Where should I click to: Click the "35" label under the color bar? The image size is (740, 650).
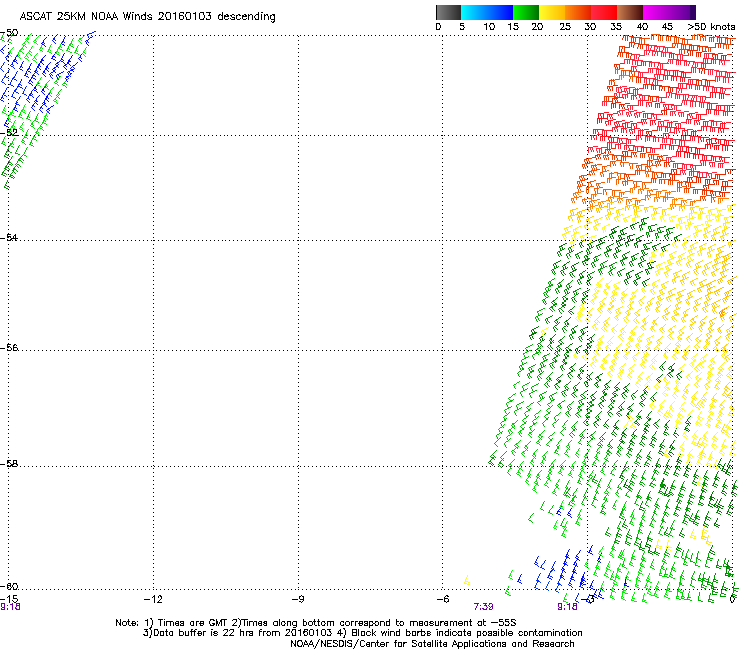616,27
